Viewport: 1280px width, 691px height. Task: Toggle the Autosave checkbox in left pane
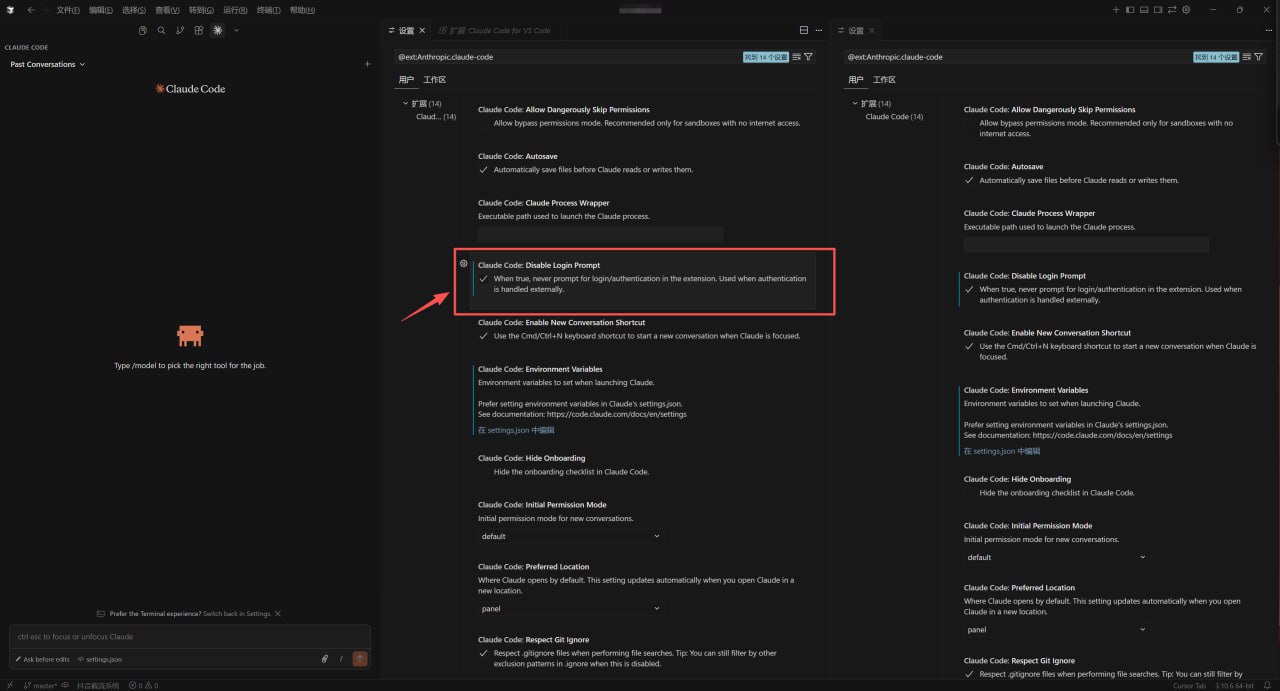[484, 169]
